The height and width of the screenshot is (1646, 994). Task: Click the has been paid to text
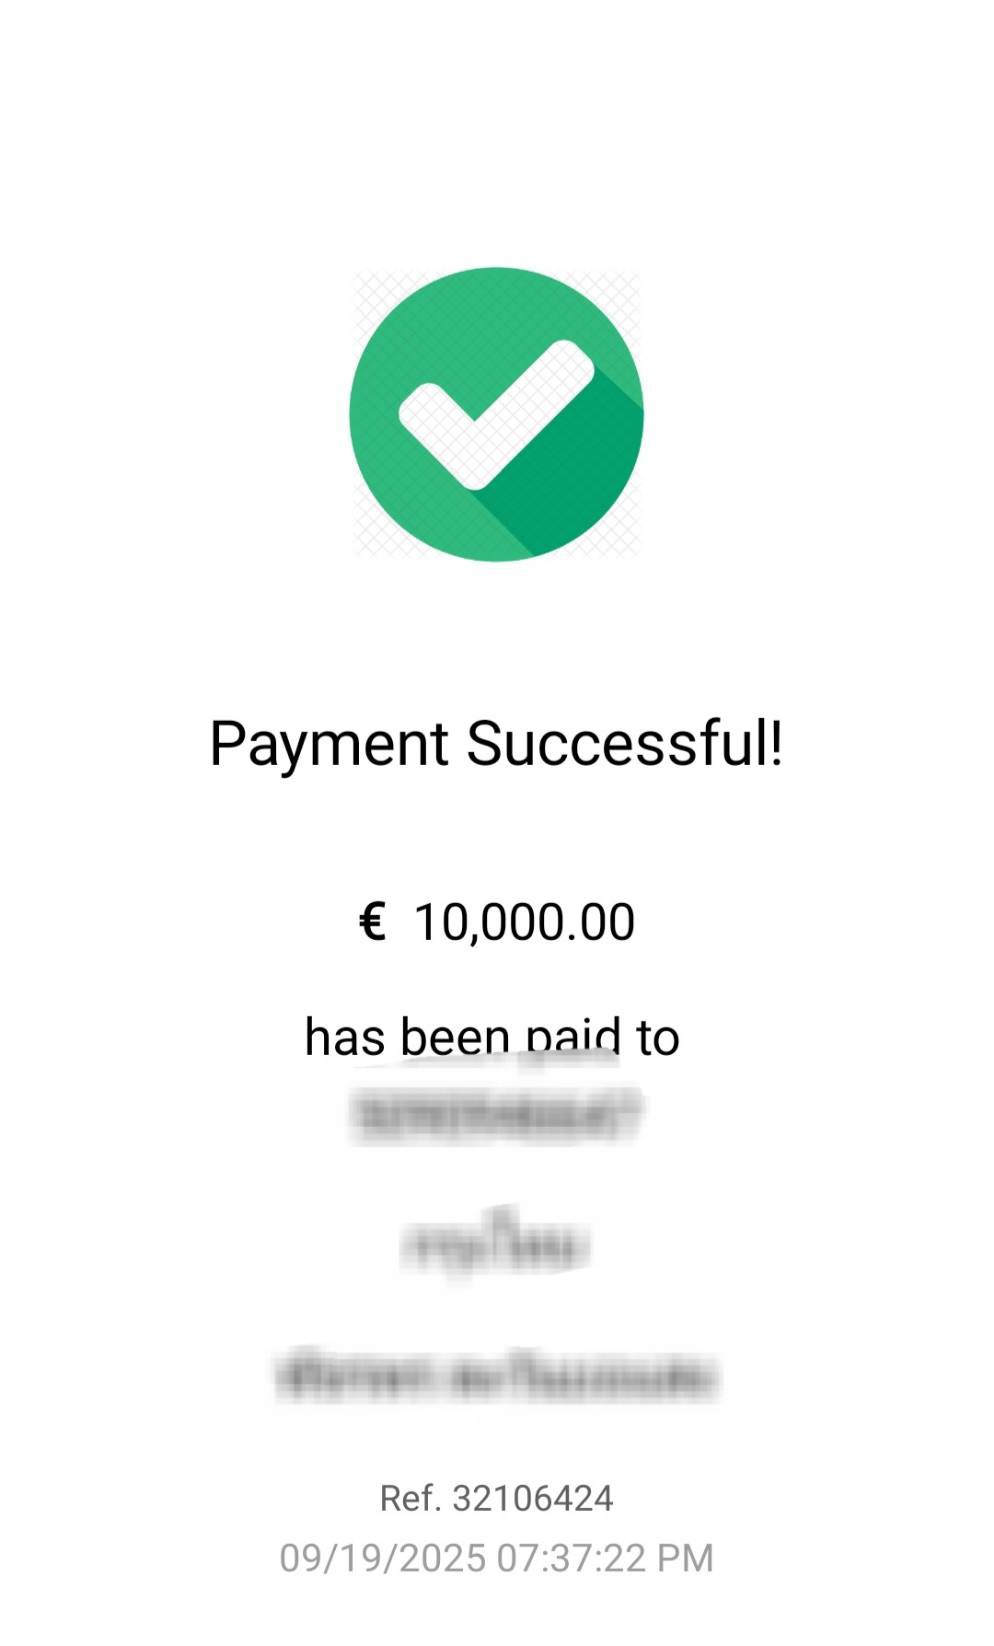tap(492, 1036)
